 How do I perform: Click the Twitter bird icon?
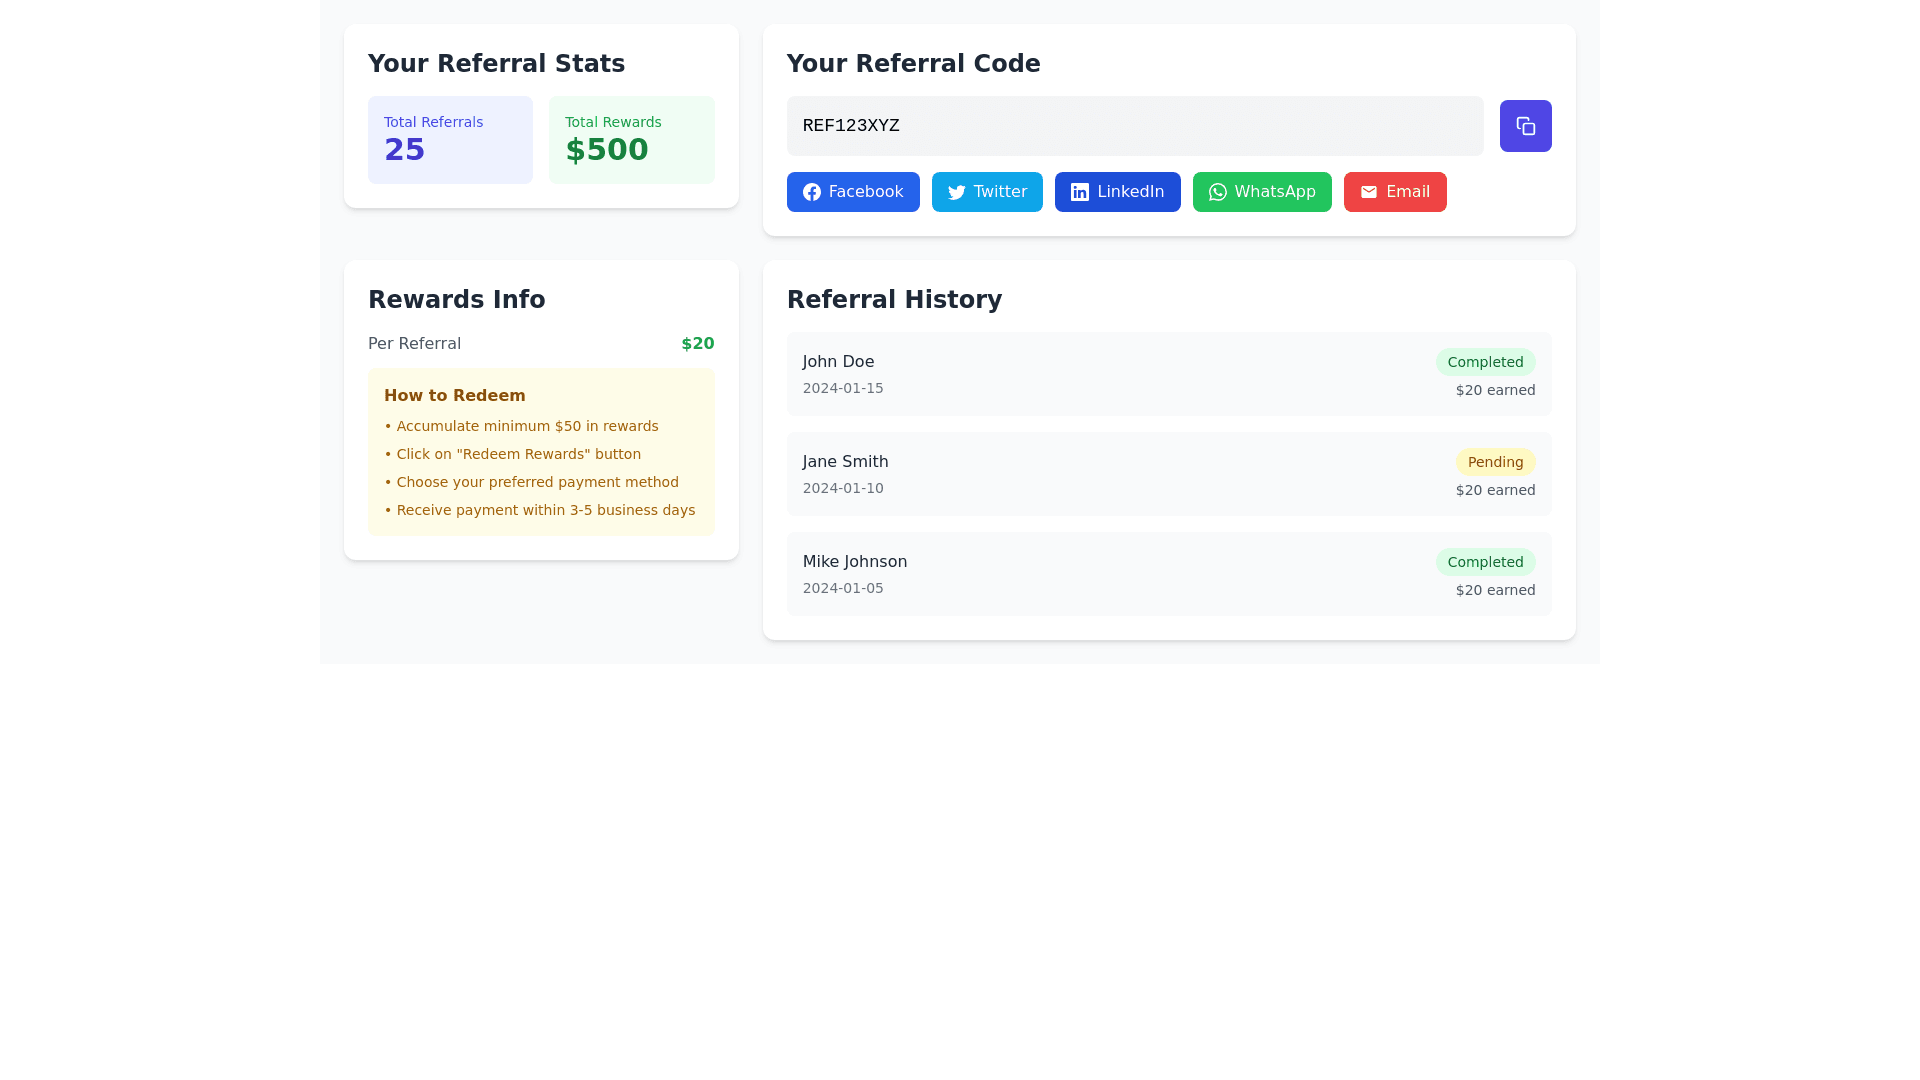pyautogui.click(x=956, y=192)
